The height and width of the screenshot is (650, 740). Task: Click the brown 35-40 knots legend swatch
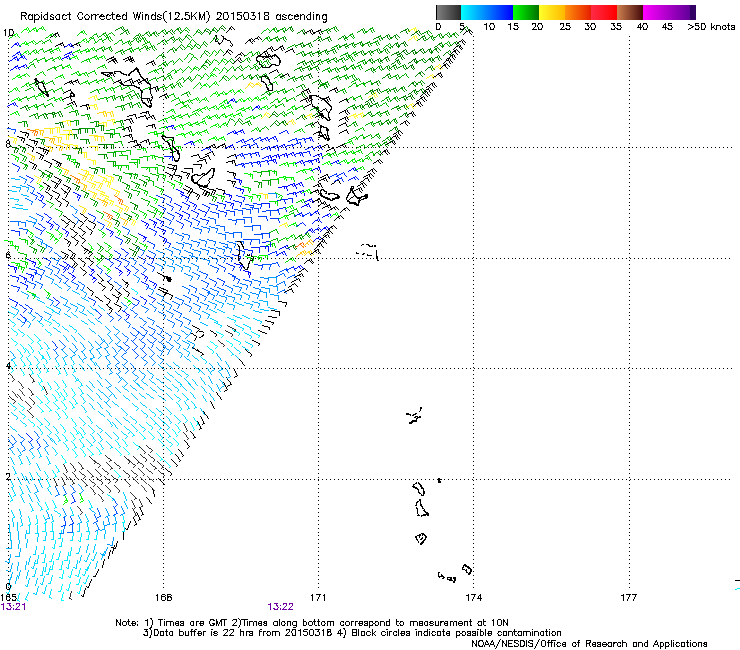(x=630, y=12)
